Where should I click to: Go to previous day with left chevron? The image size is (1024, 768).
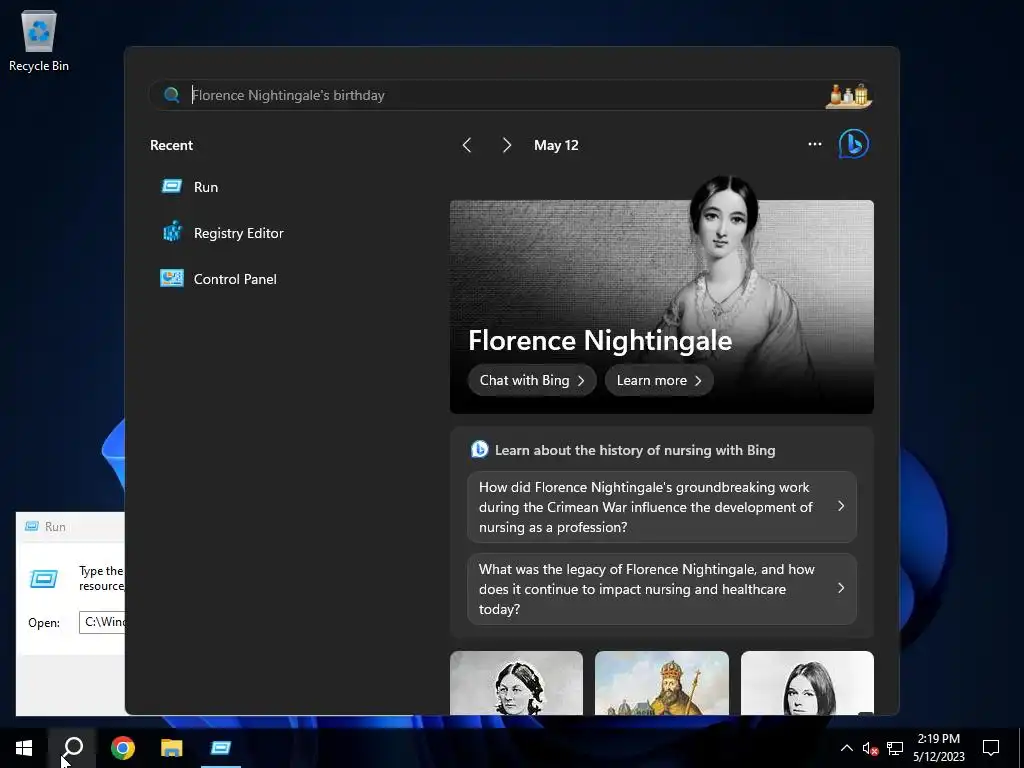pyautogui.click(x=467, y=145)
